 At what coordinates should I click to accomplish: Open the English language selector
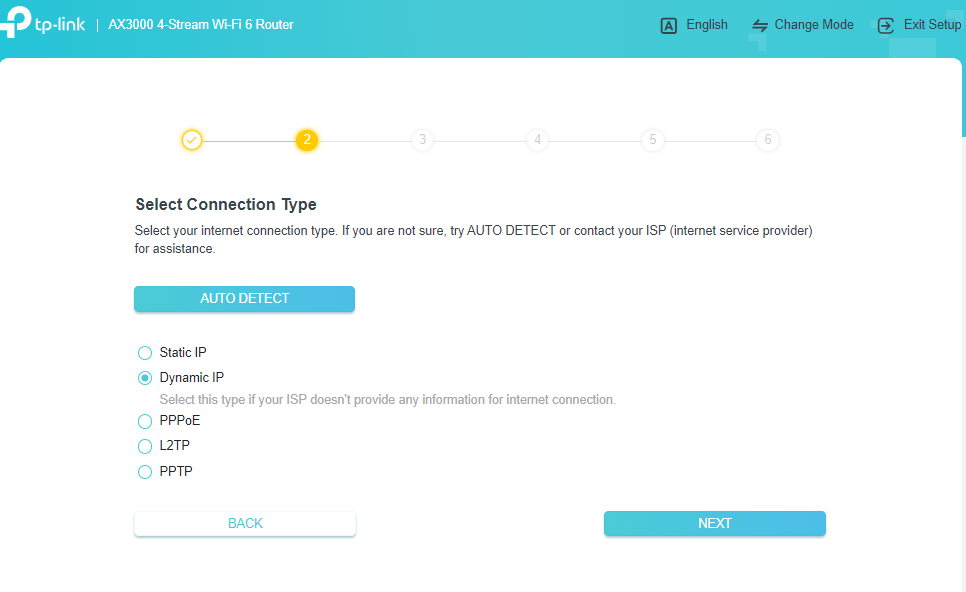[706, 25]
